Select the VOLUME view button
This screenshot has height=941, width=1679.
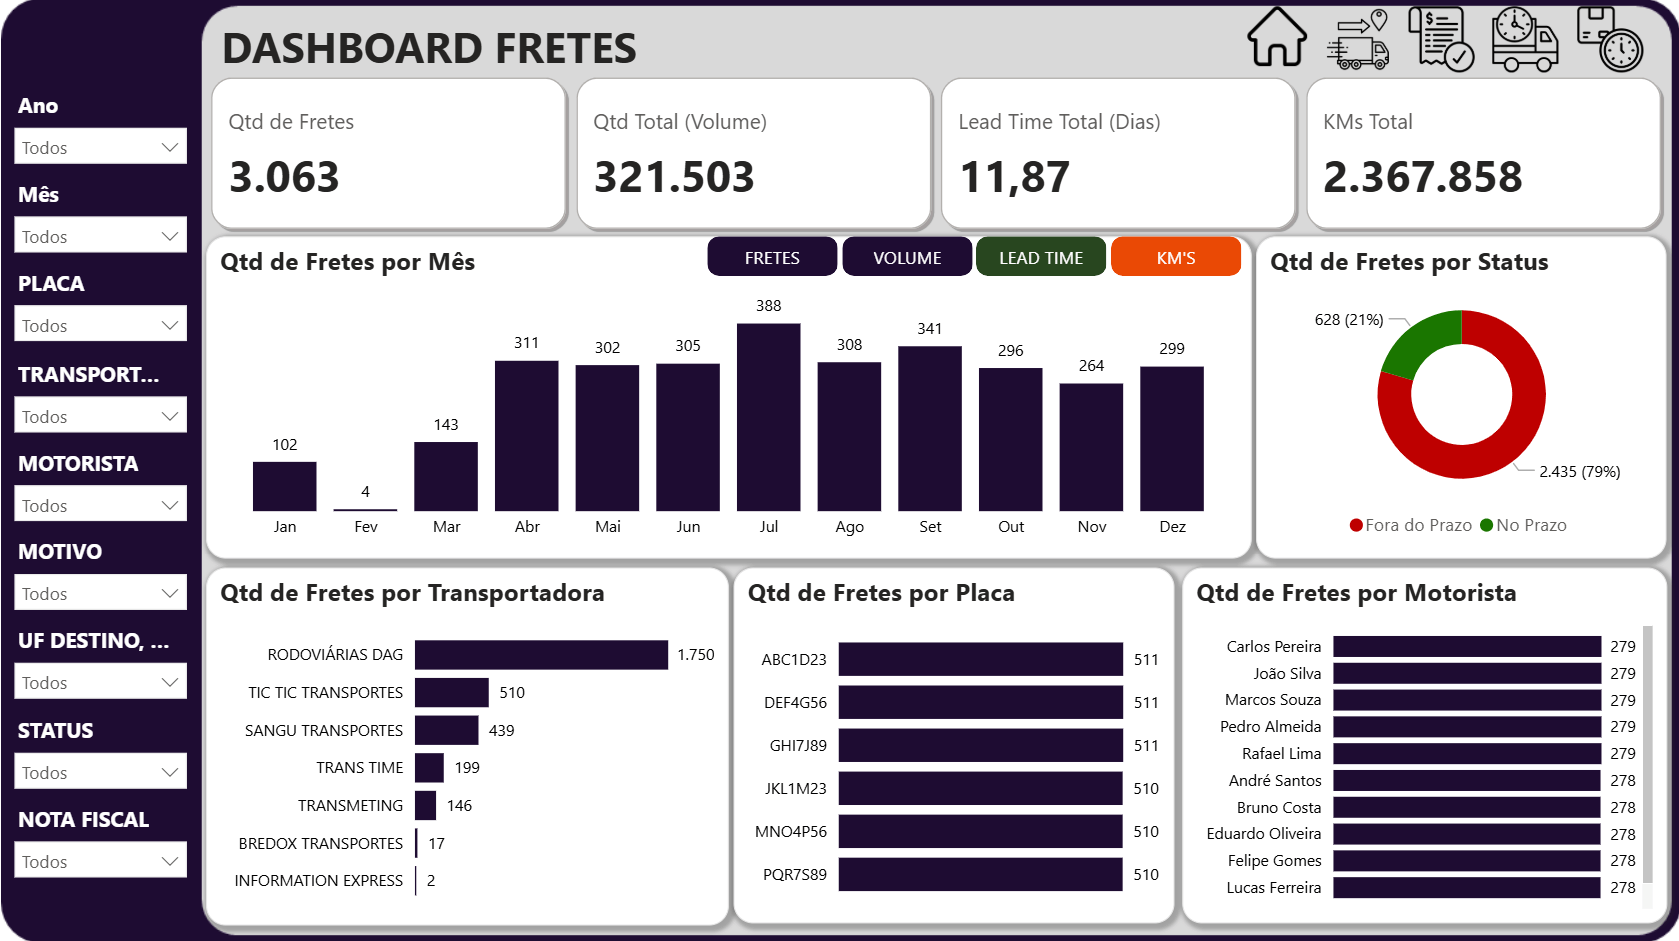[x=907, y=257]
